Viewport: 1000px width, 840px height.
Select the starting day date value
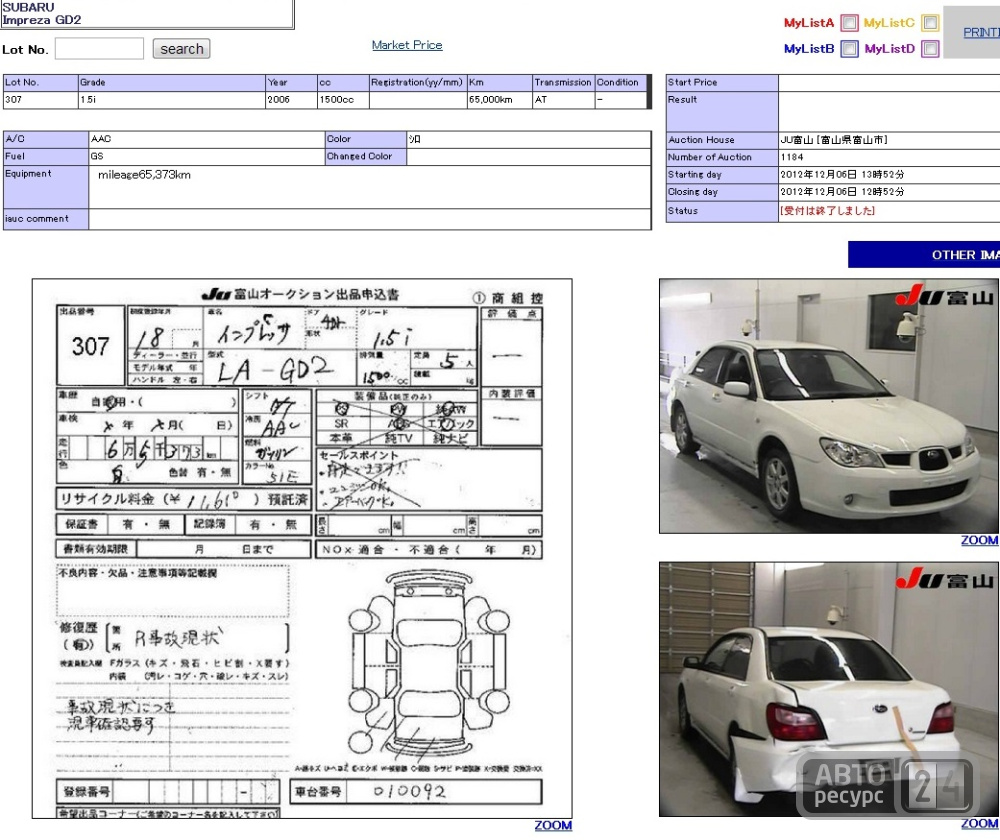(x=842, y=174)
